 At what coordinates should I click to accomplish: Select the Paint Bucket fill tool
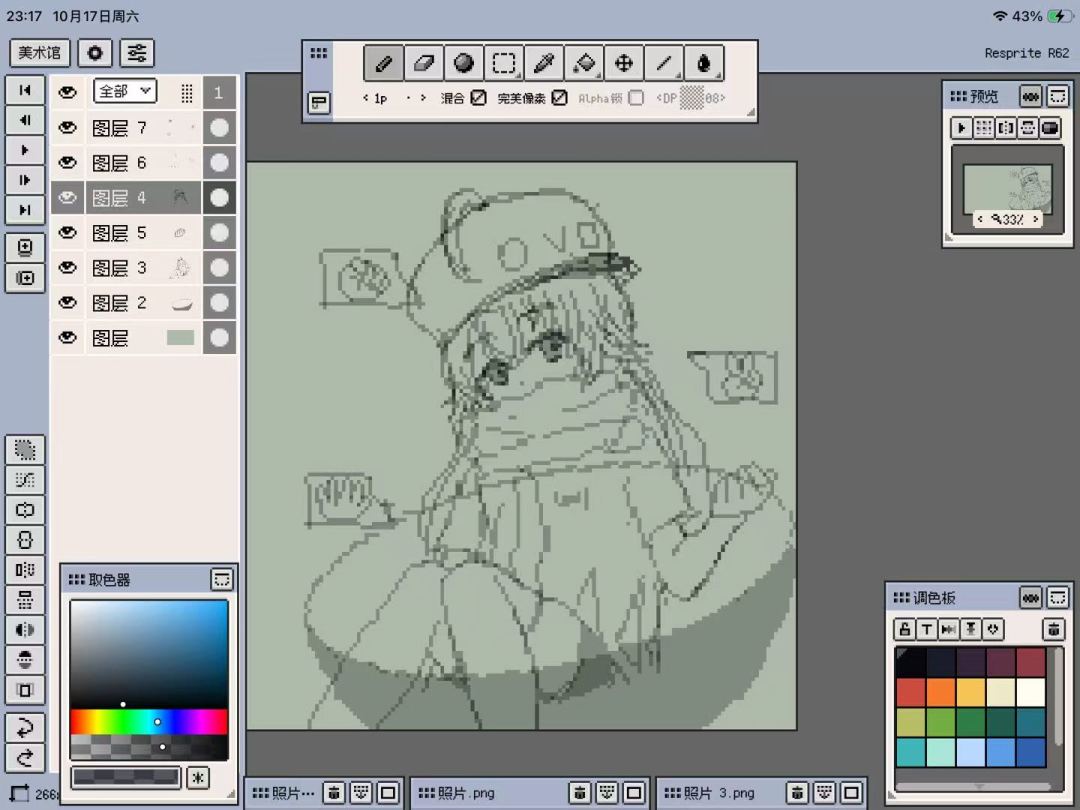pos(583,63)
